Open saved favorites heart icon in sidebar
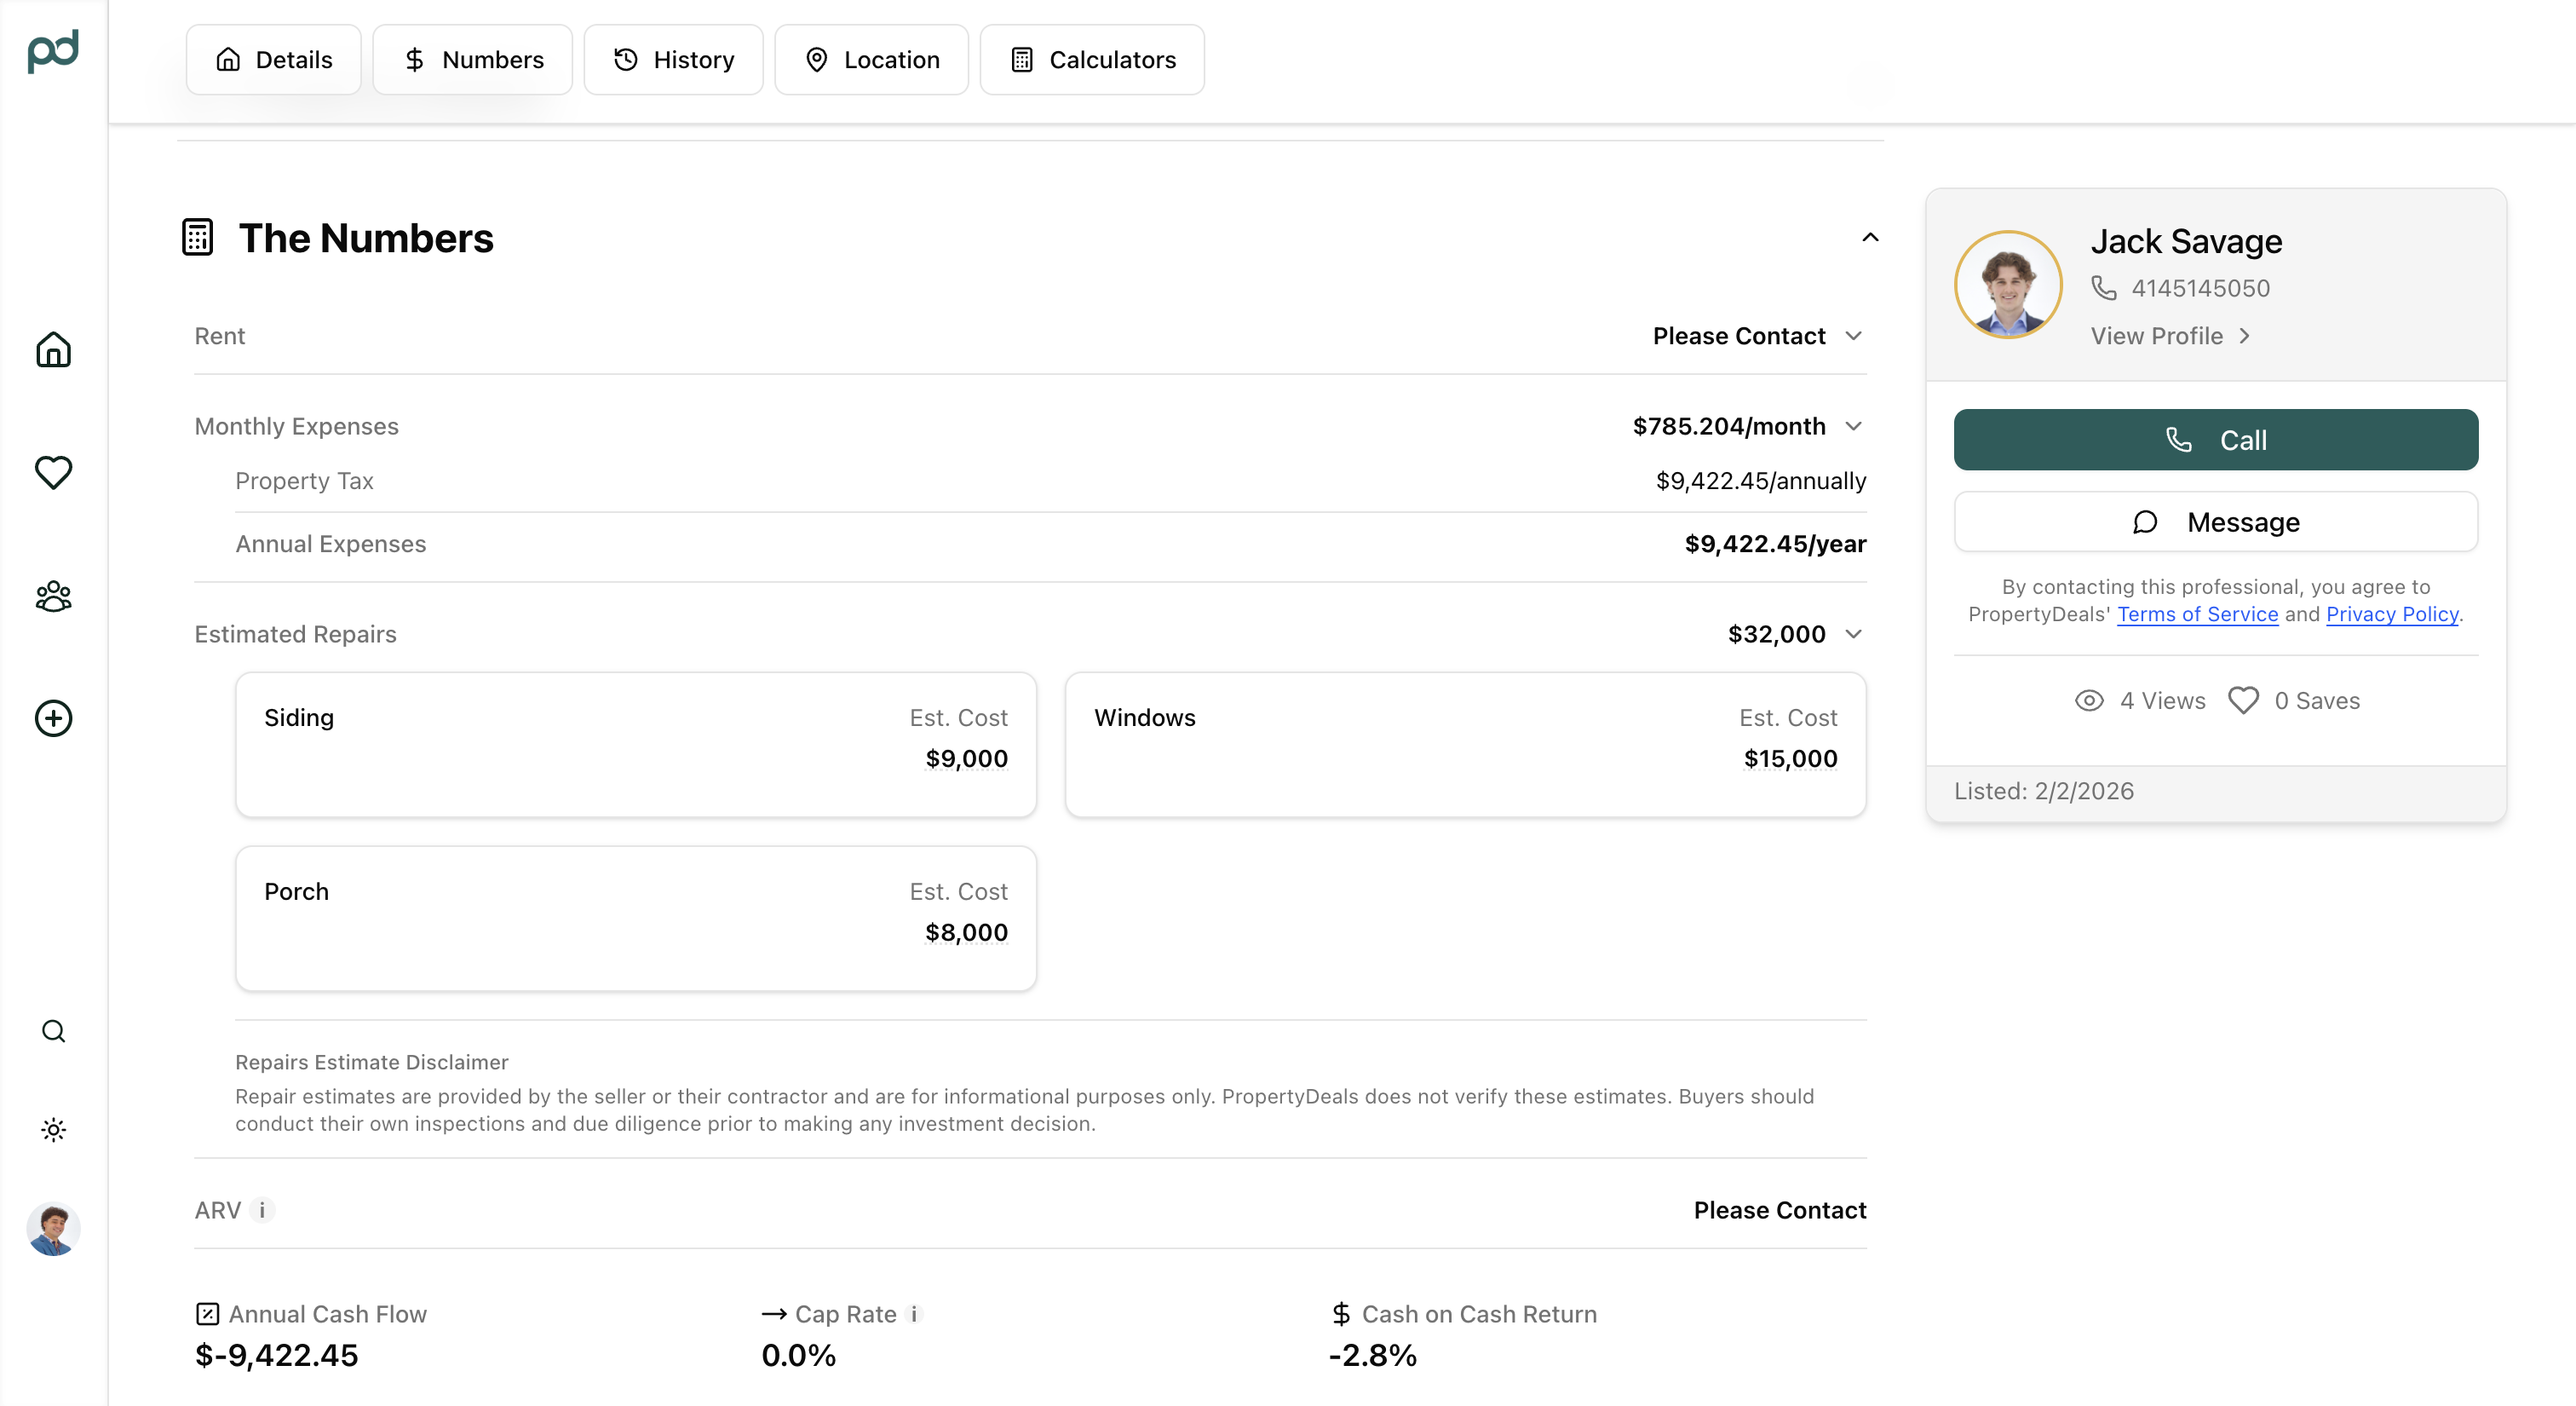The height and width of the screenshot is (1406, 2576). [53, 472]
